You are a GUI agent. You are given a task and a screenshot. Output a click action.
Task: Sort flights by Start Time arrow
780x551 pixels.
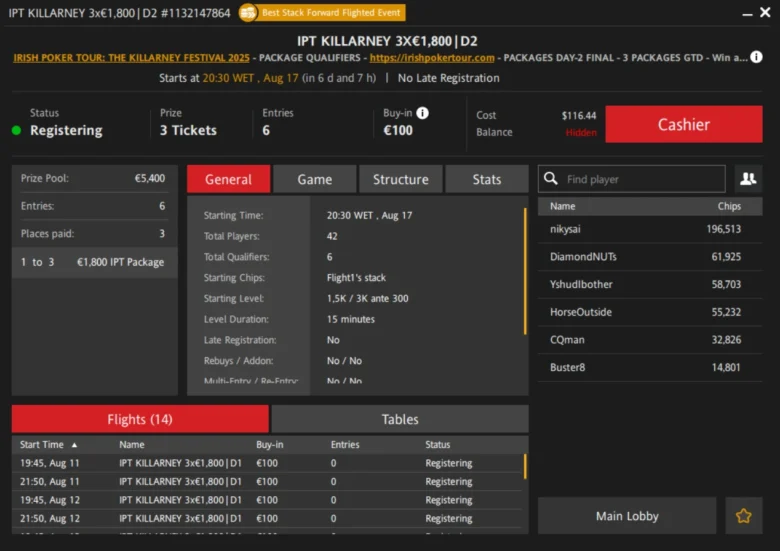pyautogui.click(x=74, y=445)
